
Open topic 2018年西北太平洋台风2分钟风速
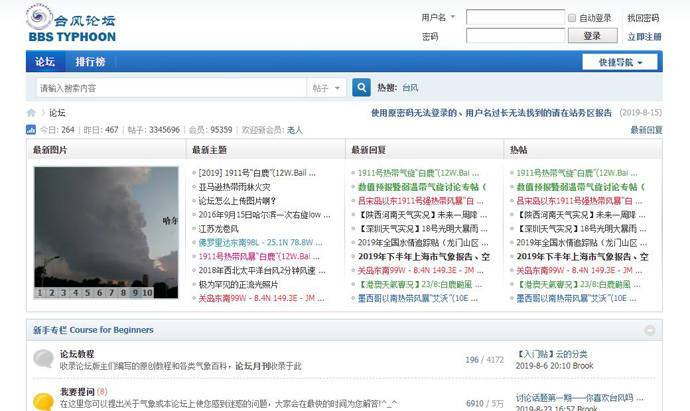262,271
